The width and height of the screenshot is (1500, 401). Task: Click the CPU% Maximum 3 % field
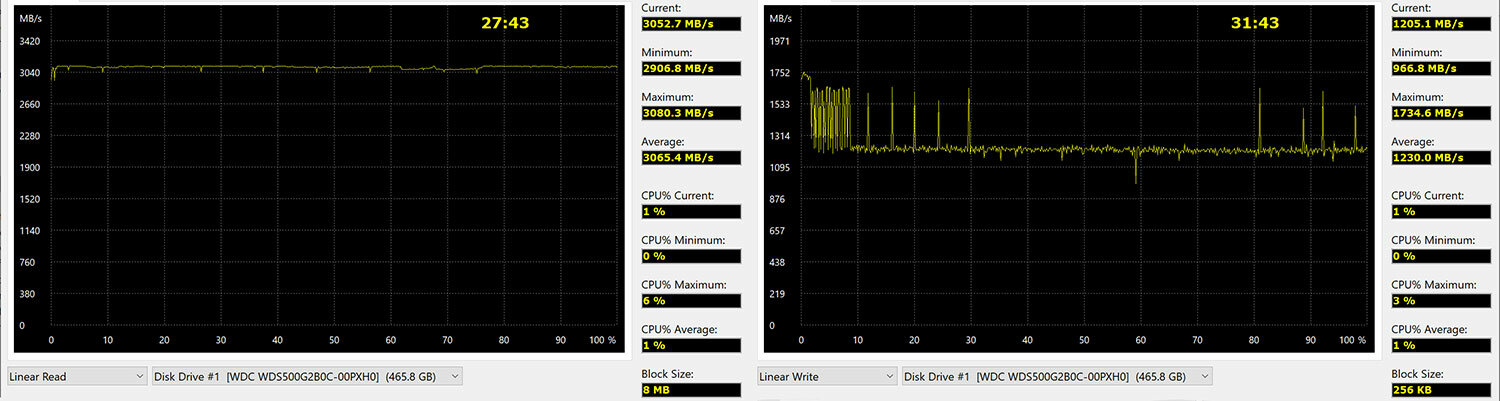(x=1440, y=301)
